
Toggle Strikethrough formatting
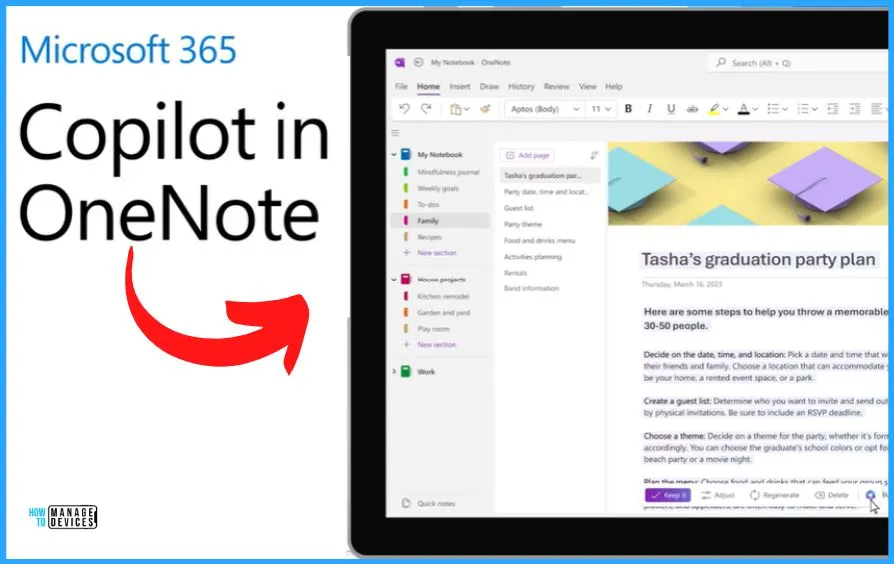(692, 108)
